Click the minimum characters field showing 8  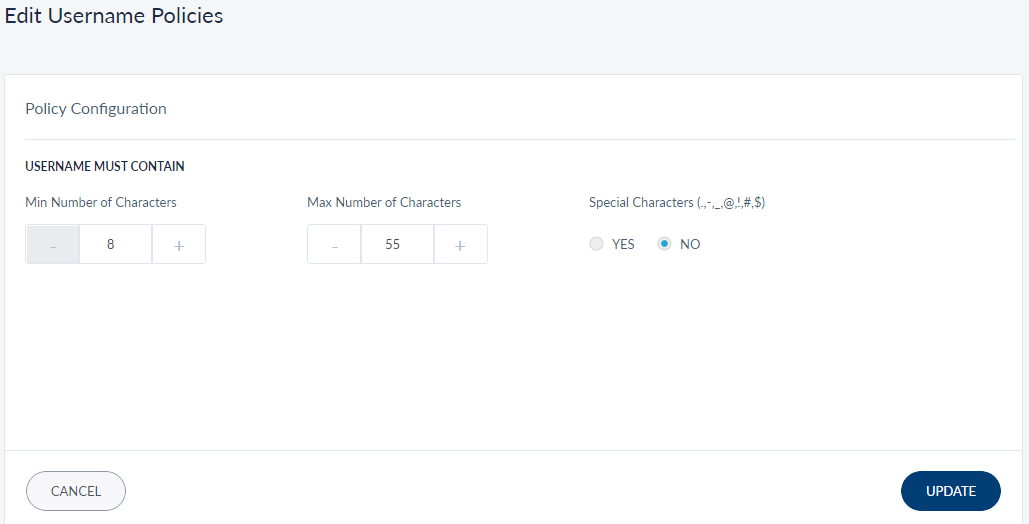point(115,244)
